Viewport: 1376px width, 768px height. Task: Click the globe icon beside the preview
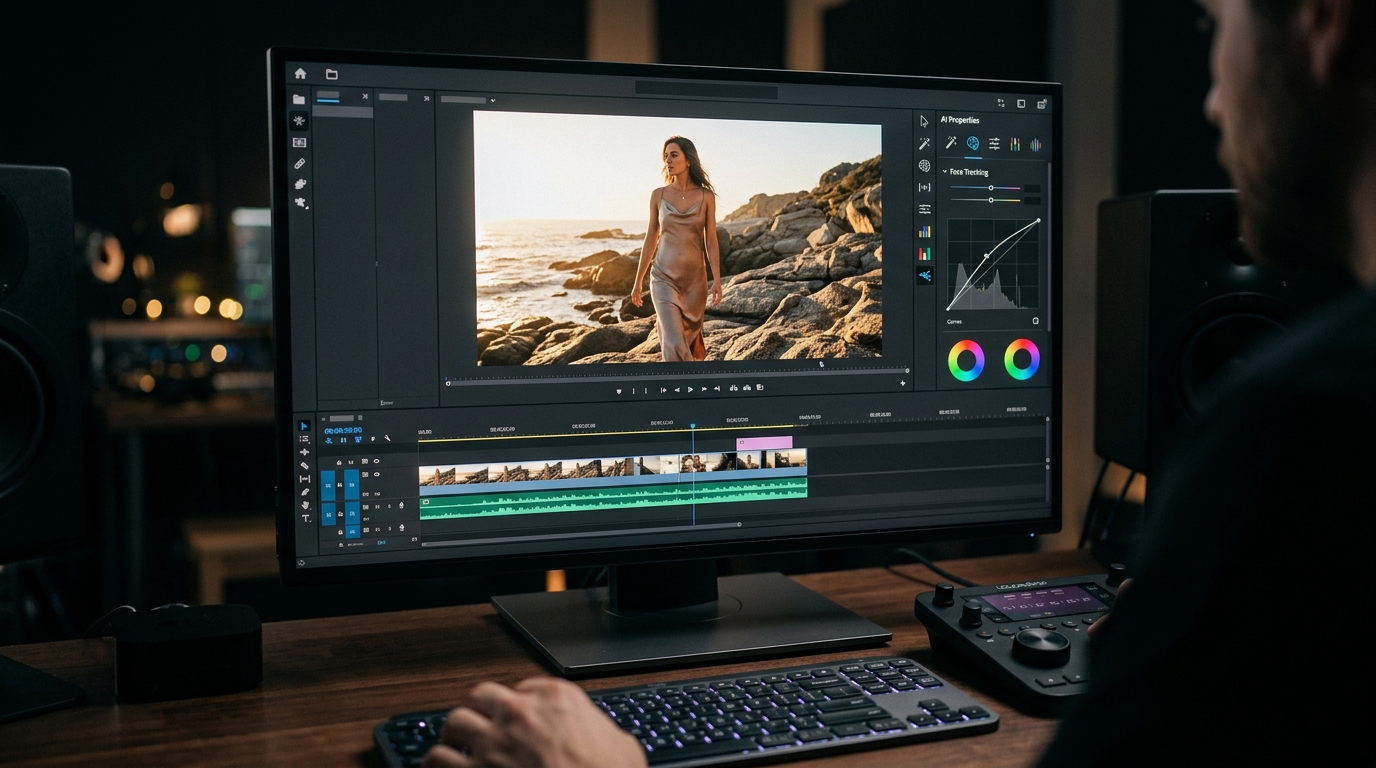click(x=924, y=166)
